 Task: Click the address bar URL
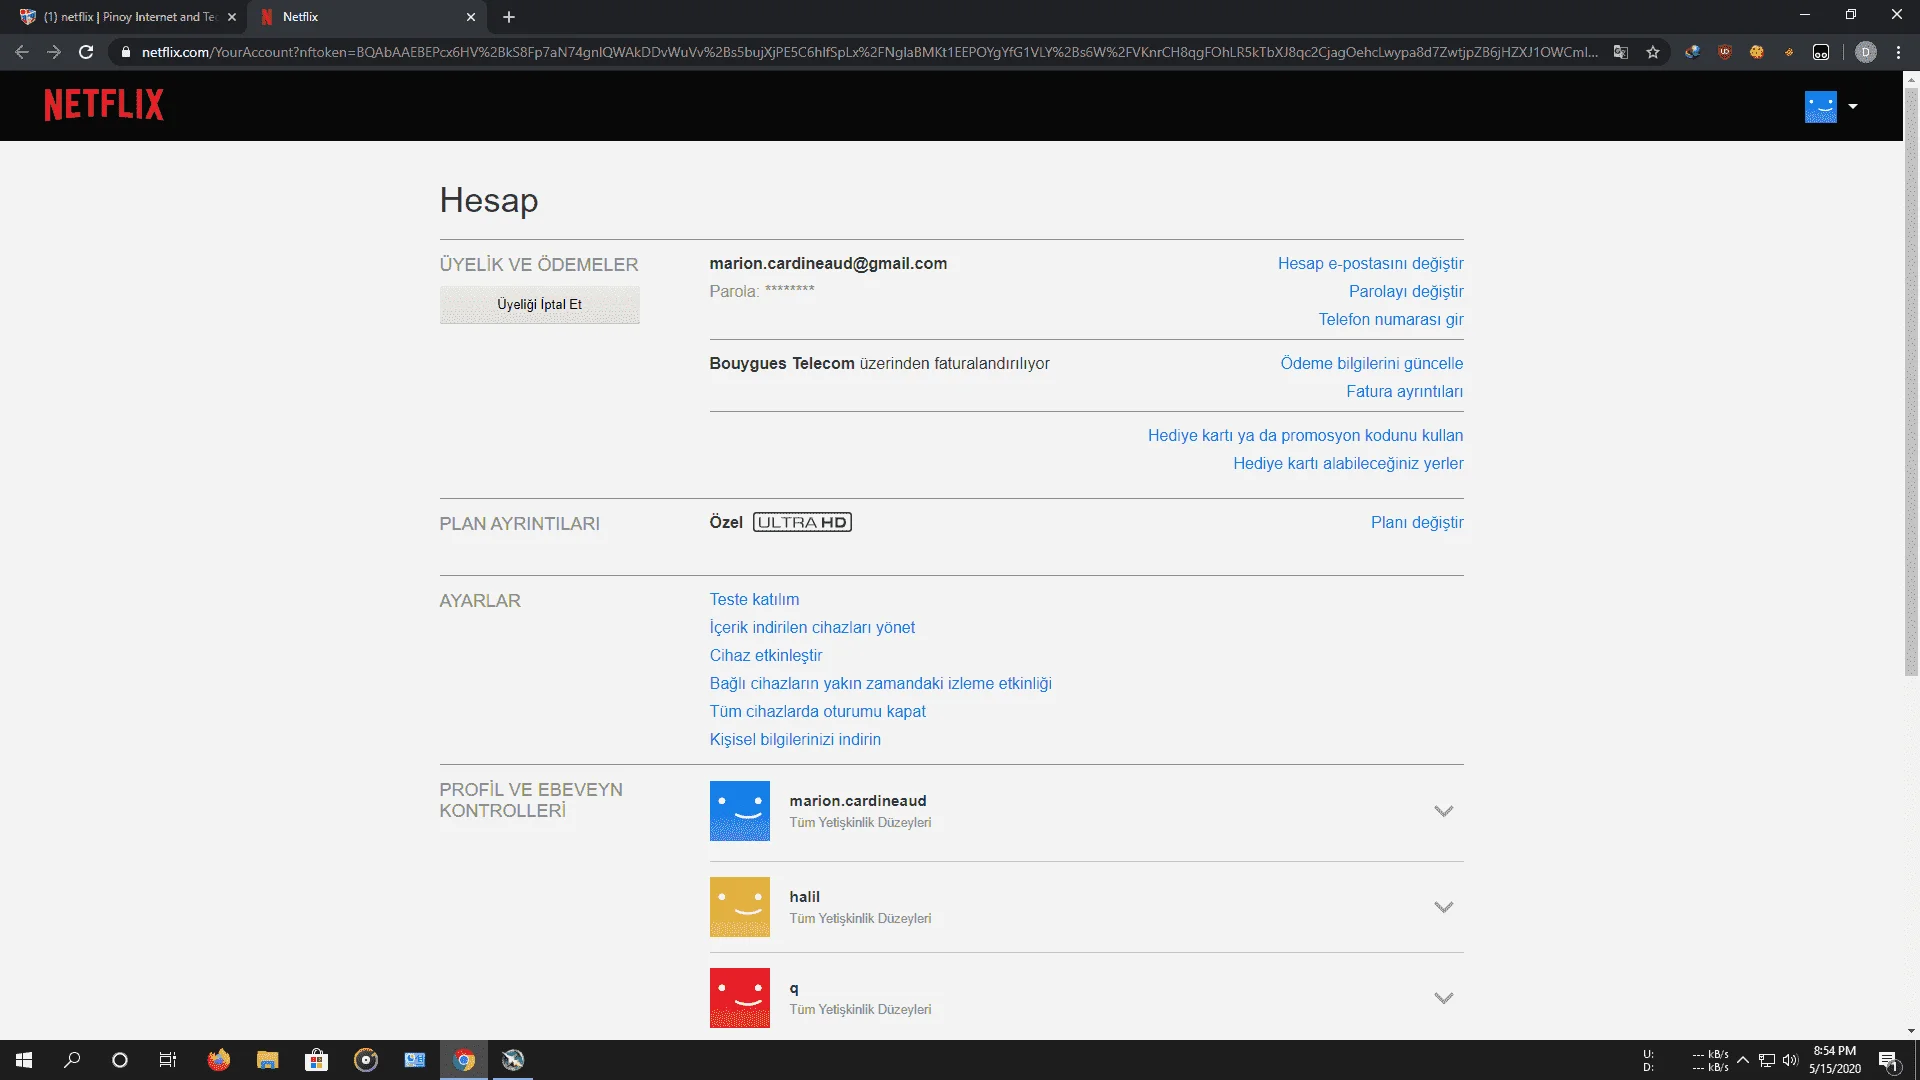coord(868,52)
